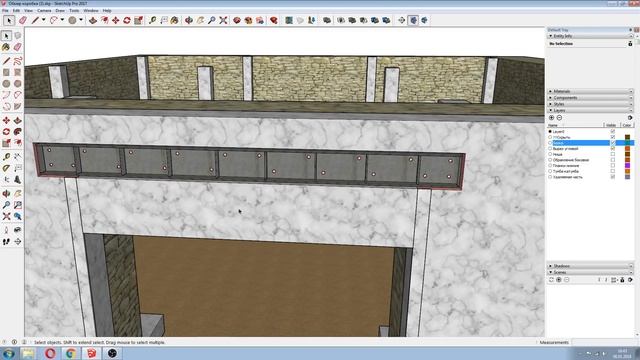Select the Pie tool in left toolset

point(18,107)
